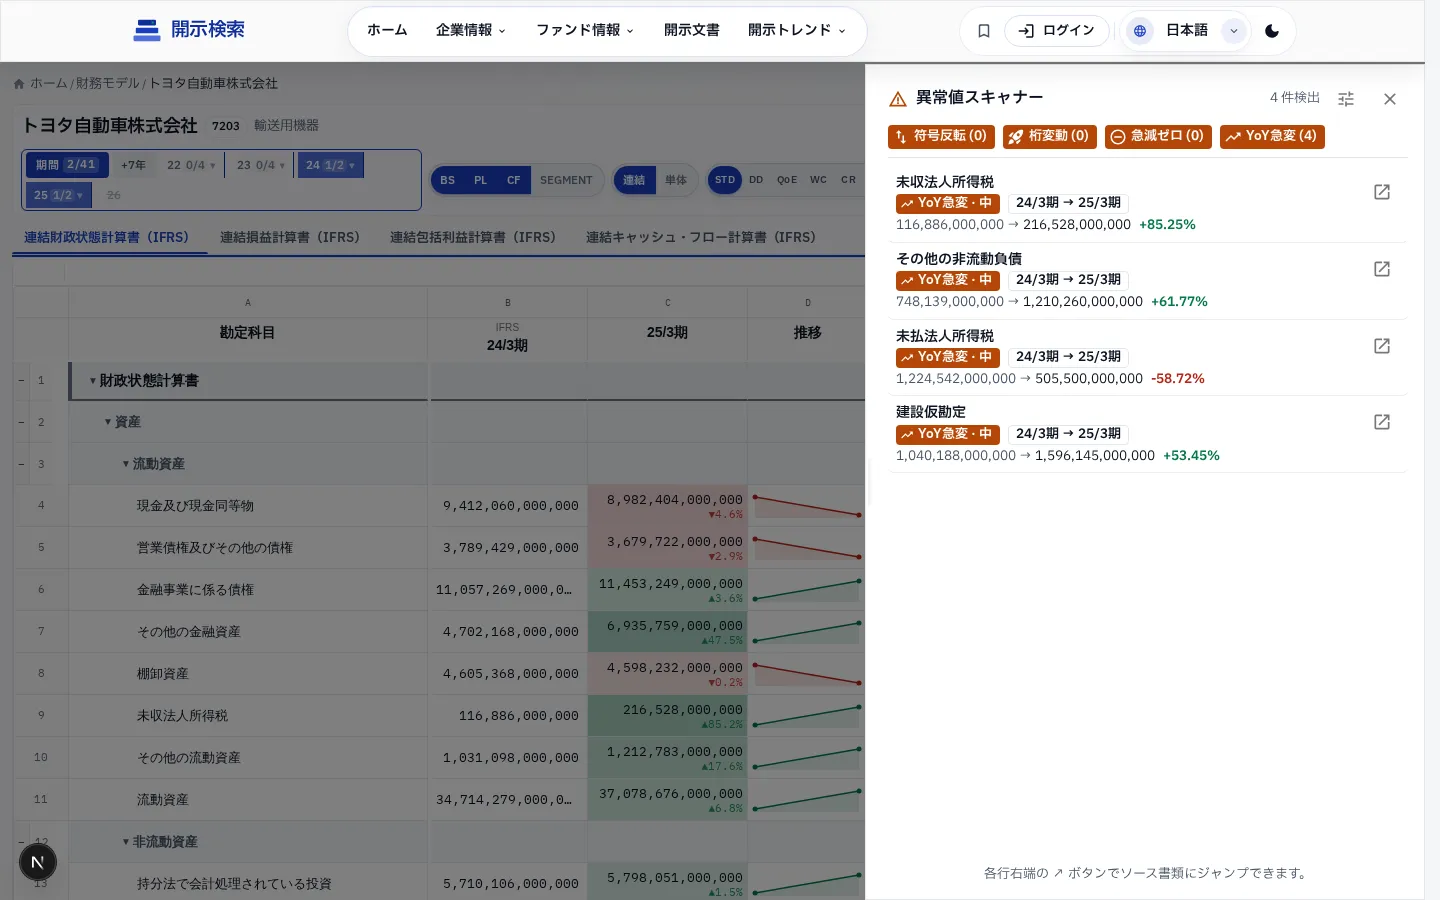The height and width of the screenshot is (900, 1440).
Task: Switch to 連結包括利益計算書 (IFRS) tab
Action: [473, 237]
